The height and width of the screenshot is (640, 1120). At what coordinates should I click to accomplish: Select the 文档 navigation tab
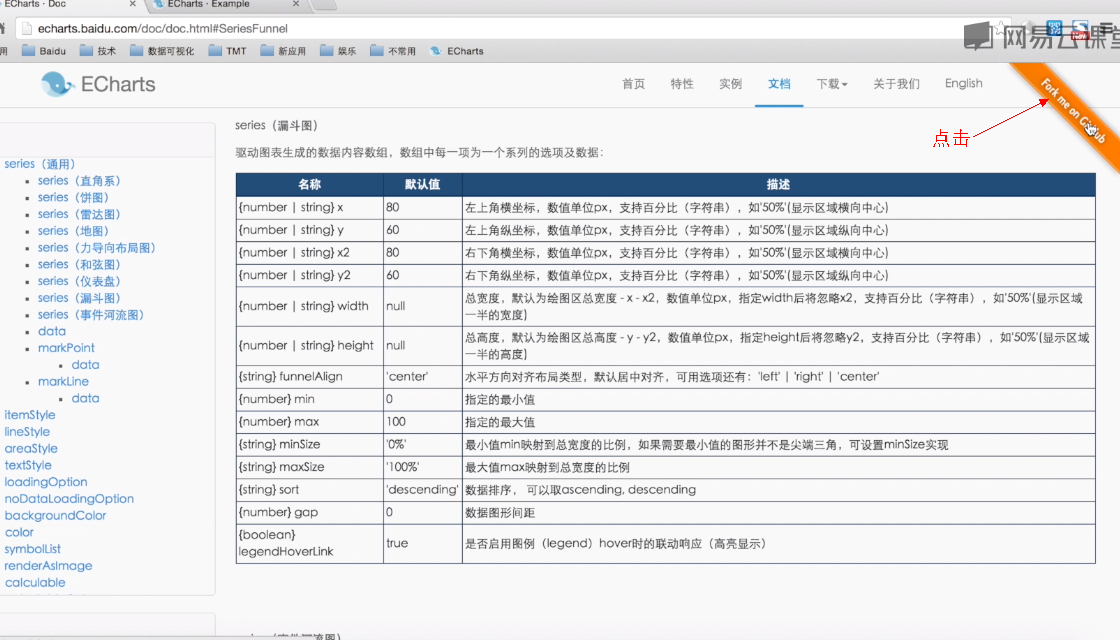(779, 84)
